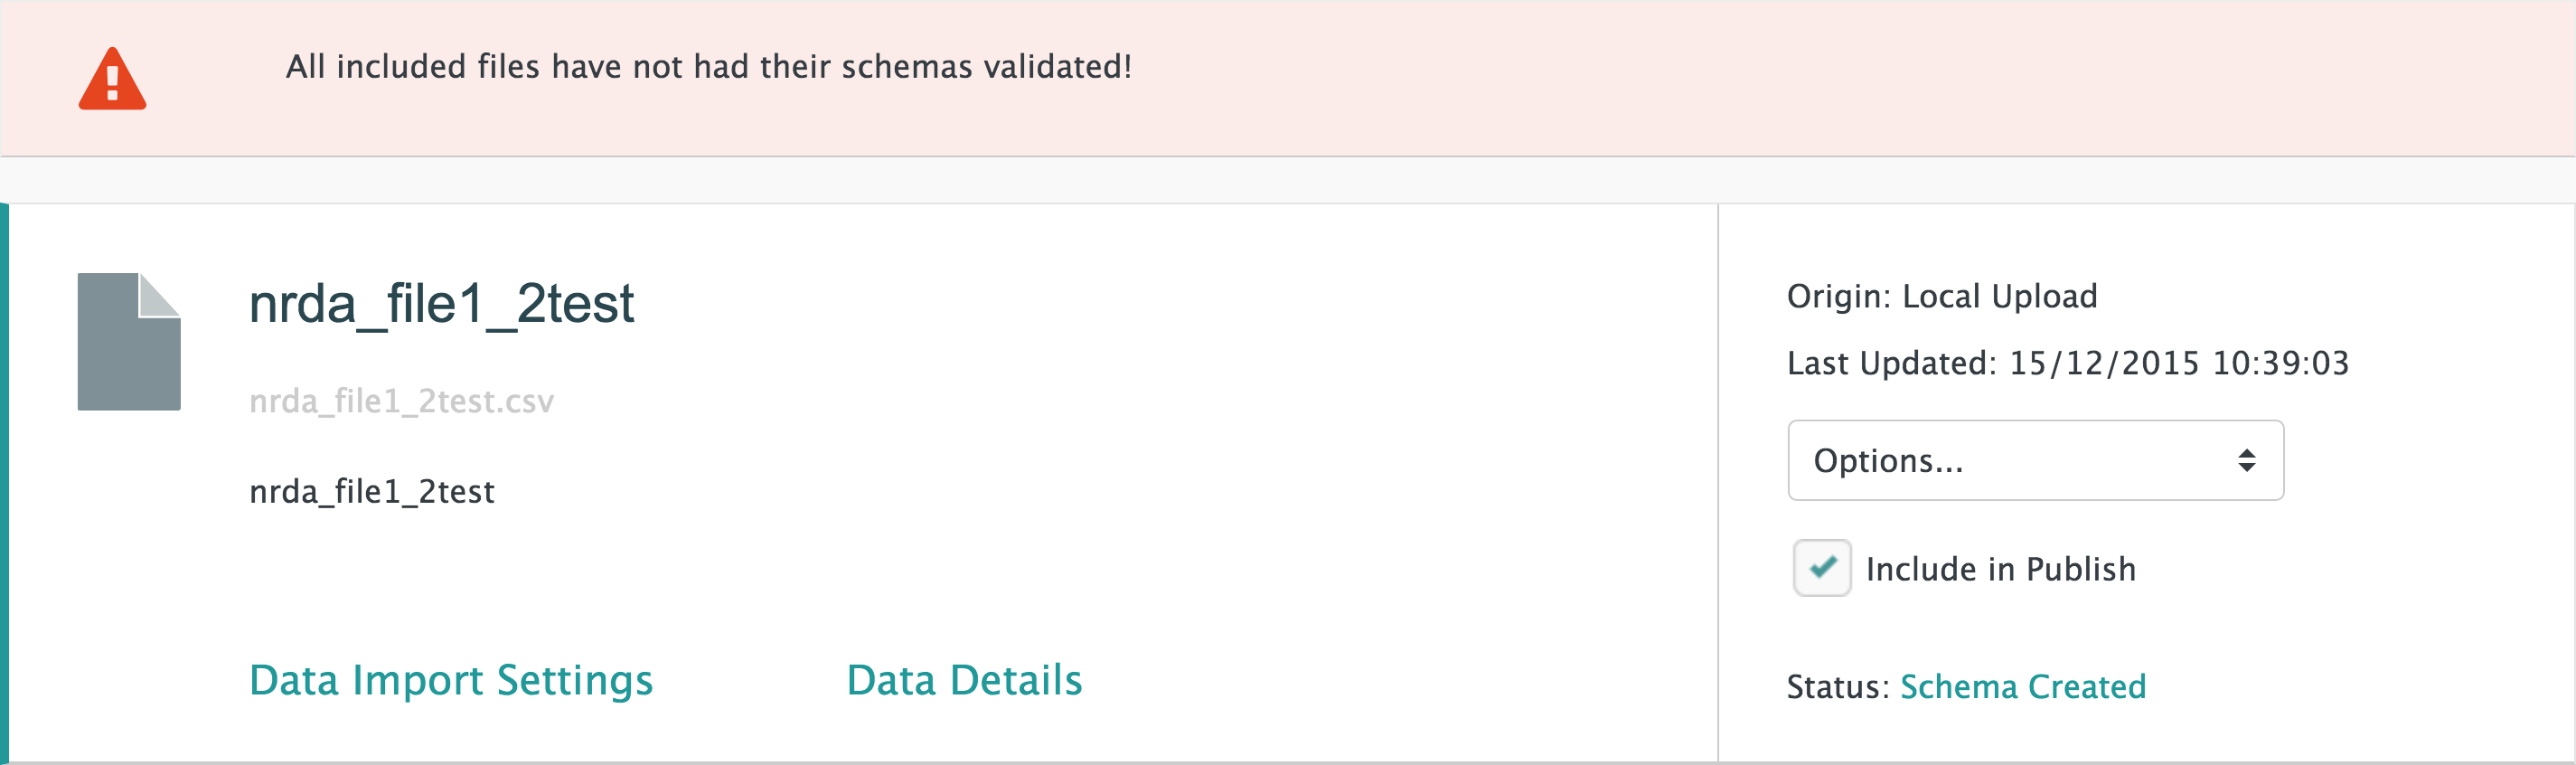Click the Schema Created status link
The width and height of the screenshot is (2576, 765).
point(2022,686)
